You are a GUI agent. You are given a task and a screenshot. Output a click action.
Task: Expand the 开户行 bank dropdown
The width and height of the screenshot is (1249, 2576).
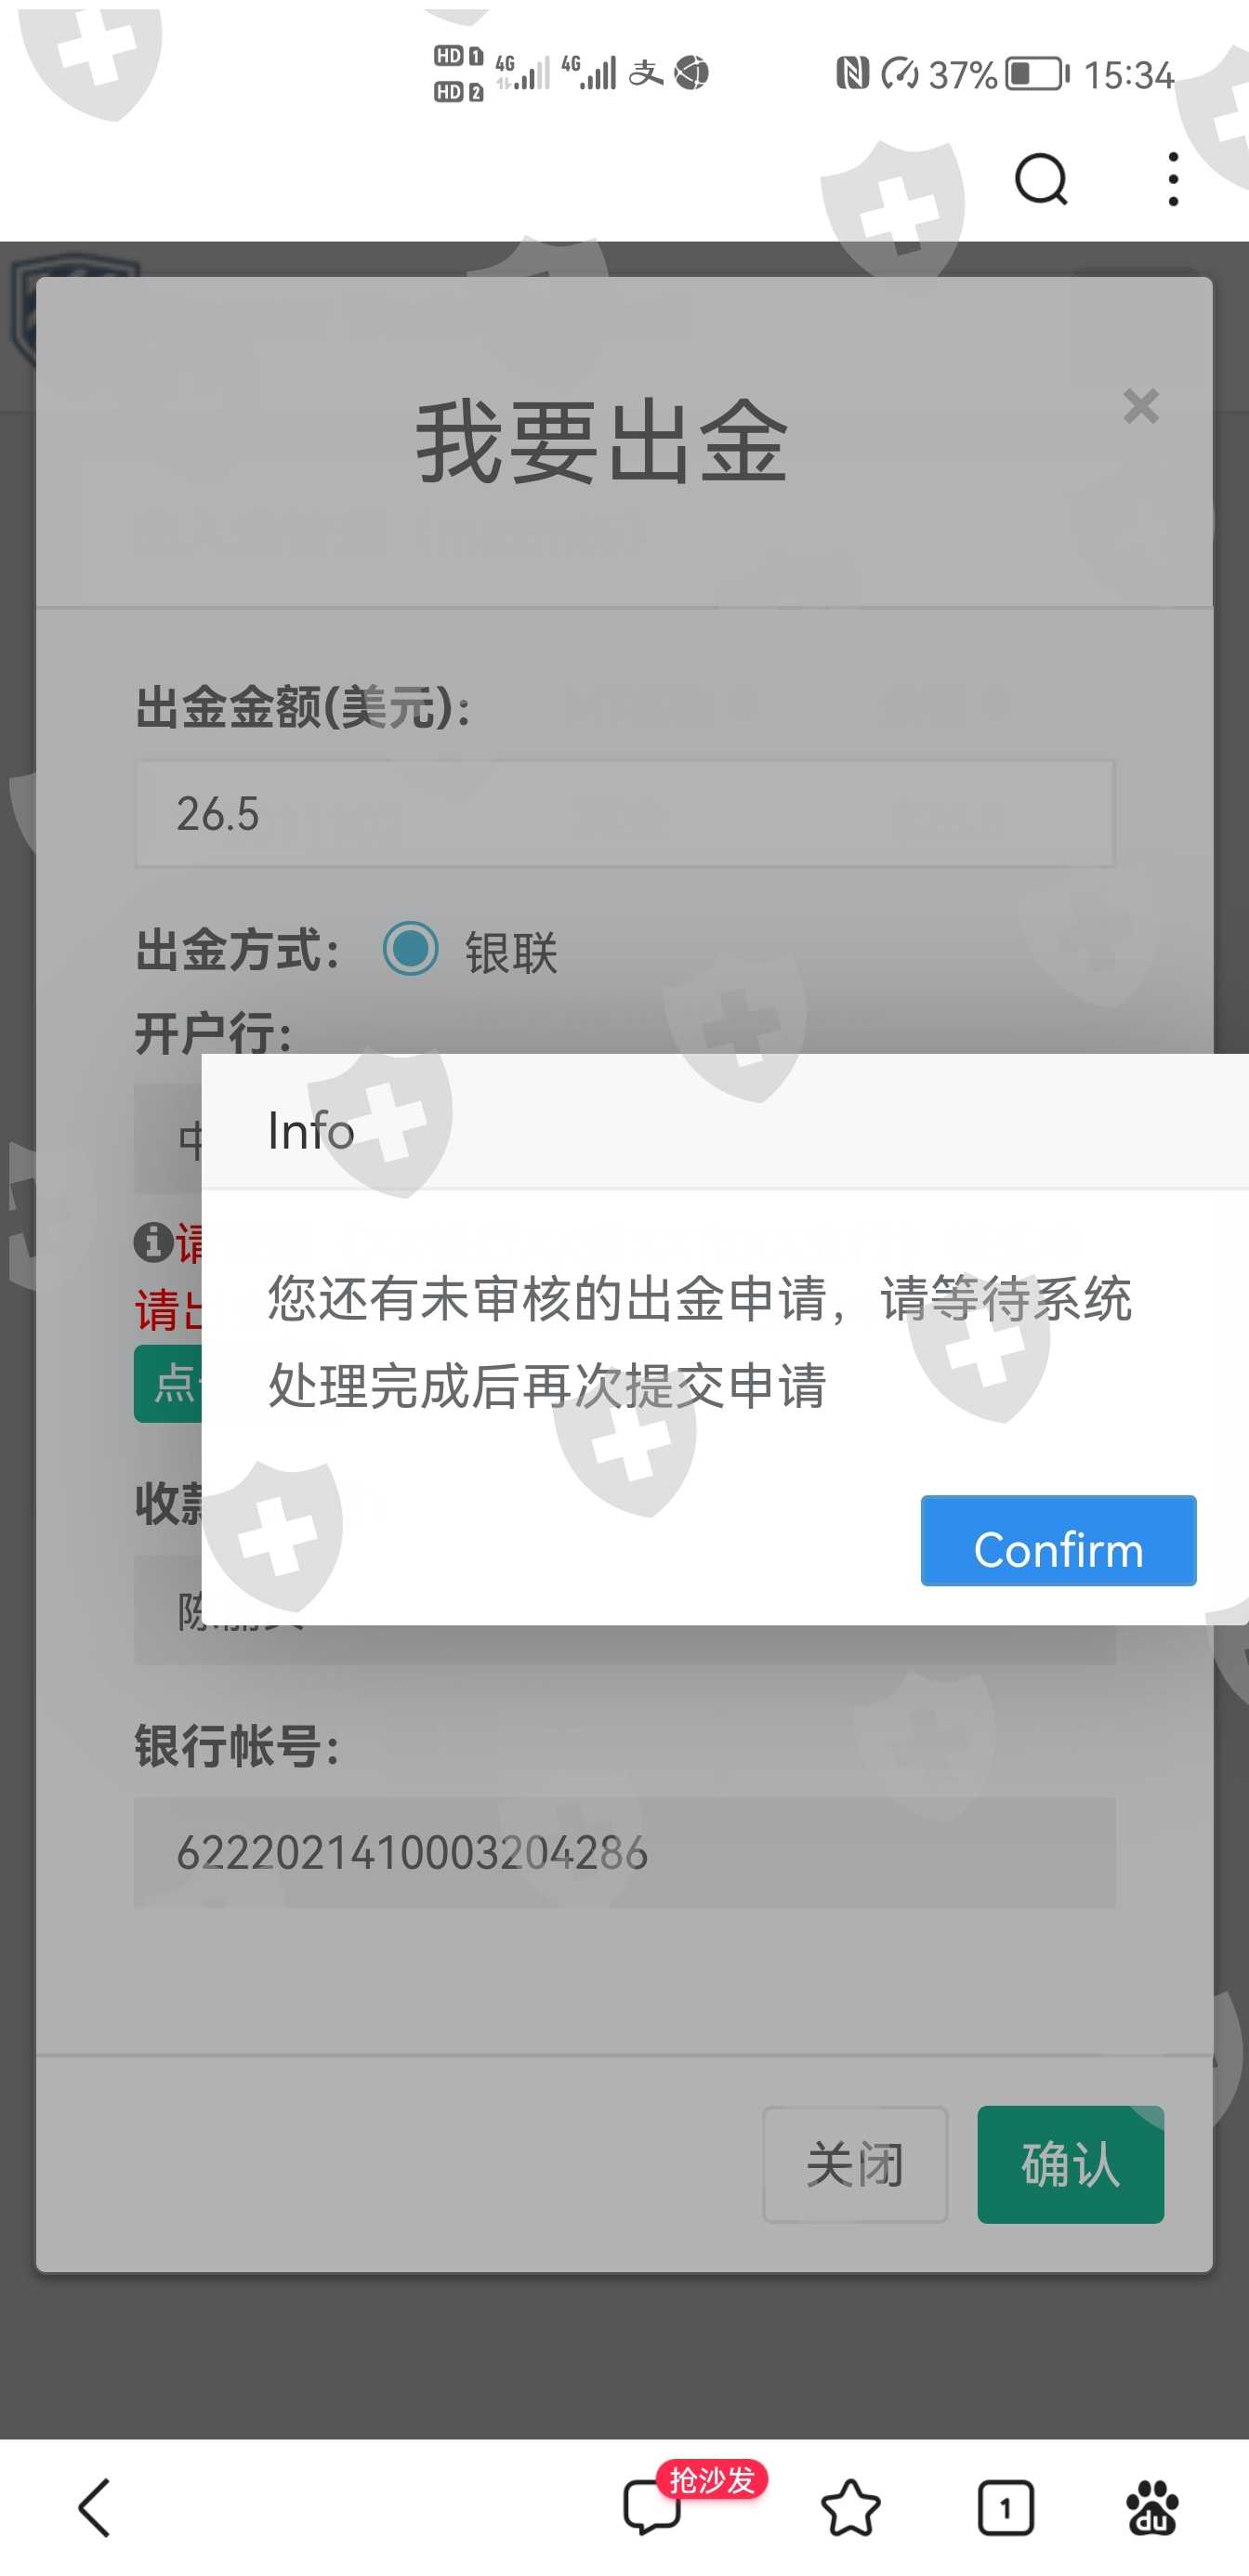(x=168, y=1138)
